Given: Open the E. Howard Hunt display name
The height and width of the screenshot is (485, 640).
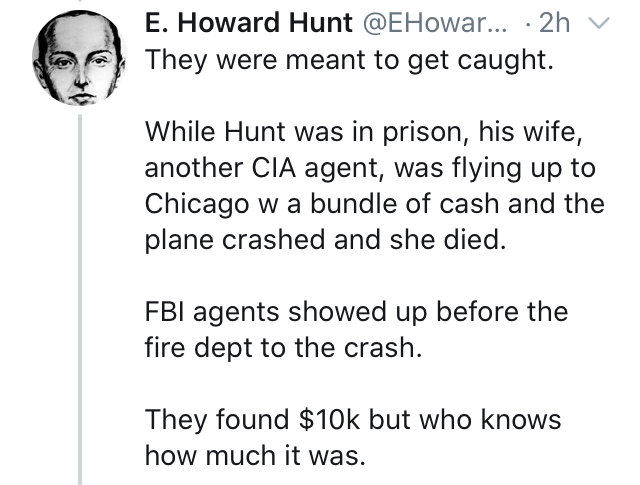Looking at the screenshot, I should pyautogui.click(x=249, y=22).
